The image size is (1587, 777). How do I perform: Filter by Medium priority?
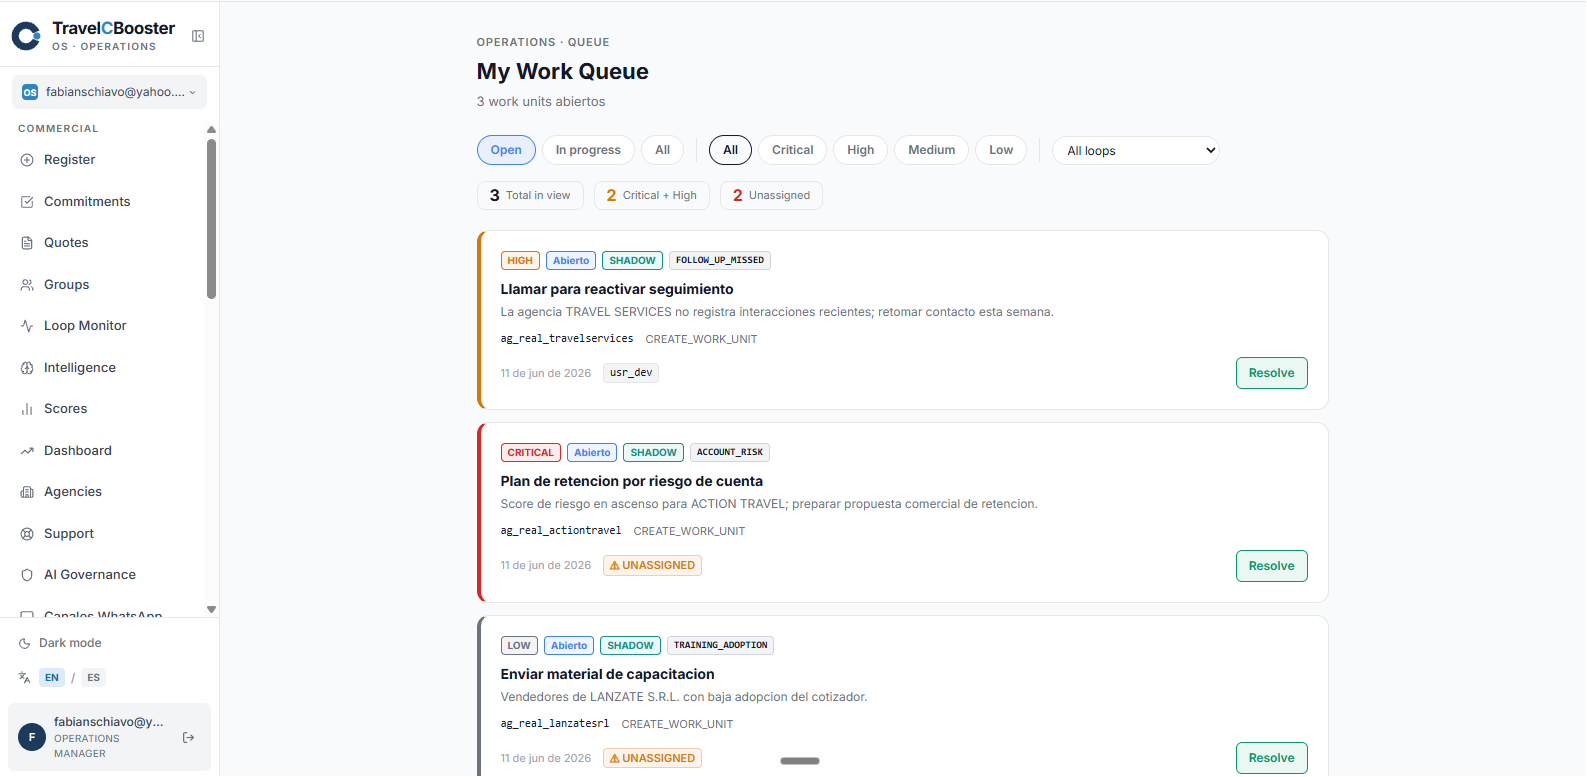[931, 150]
